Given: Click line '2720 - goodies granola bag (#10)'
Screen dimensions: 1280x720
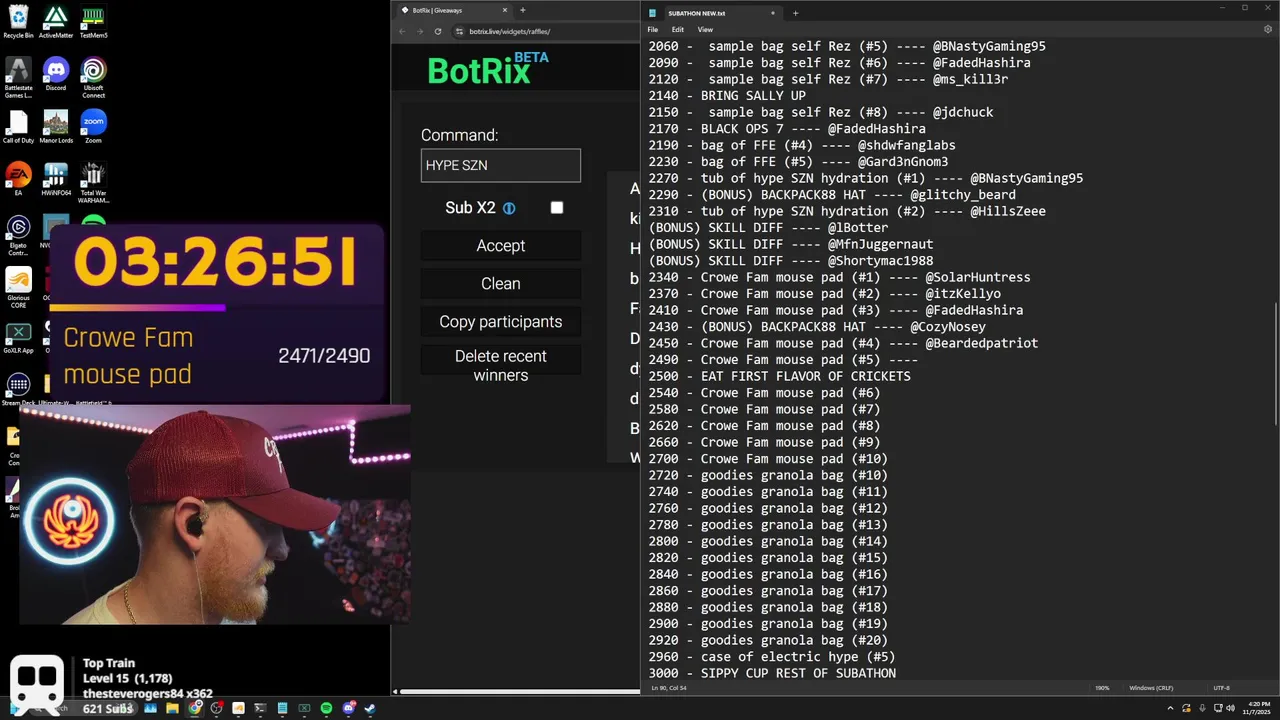Looking at the screenshot, I should coord(768,475).
